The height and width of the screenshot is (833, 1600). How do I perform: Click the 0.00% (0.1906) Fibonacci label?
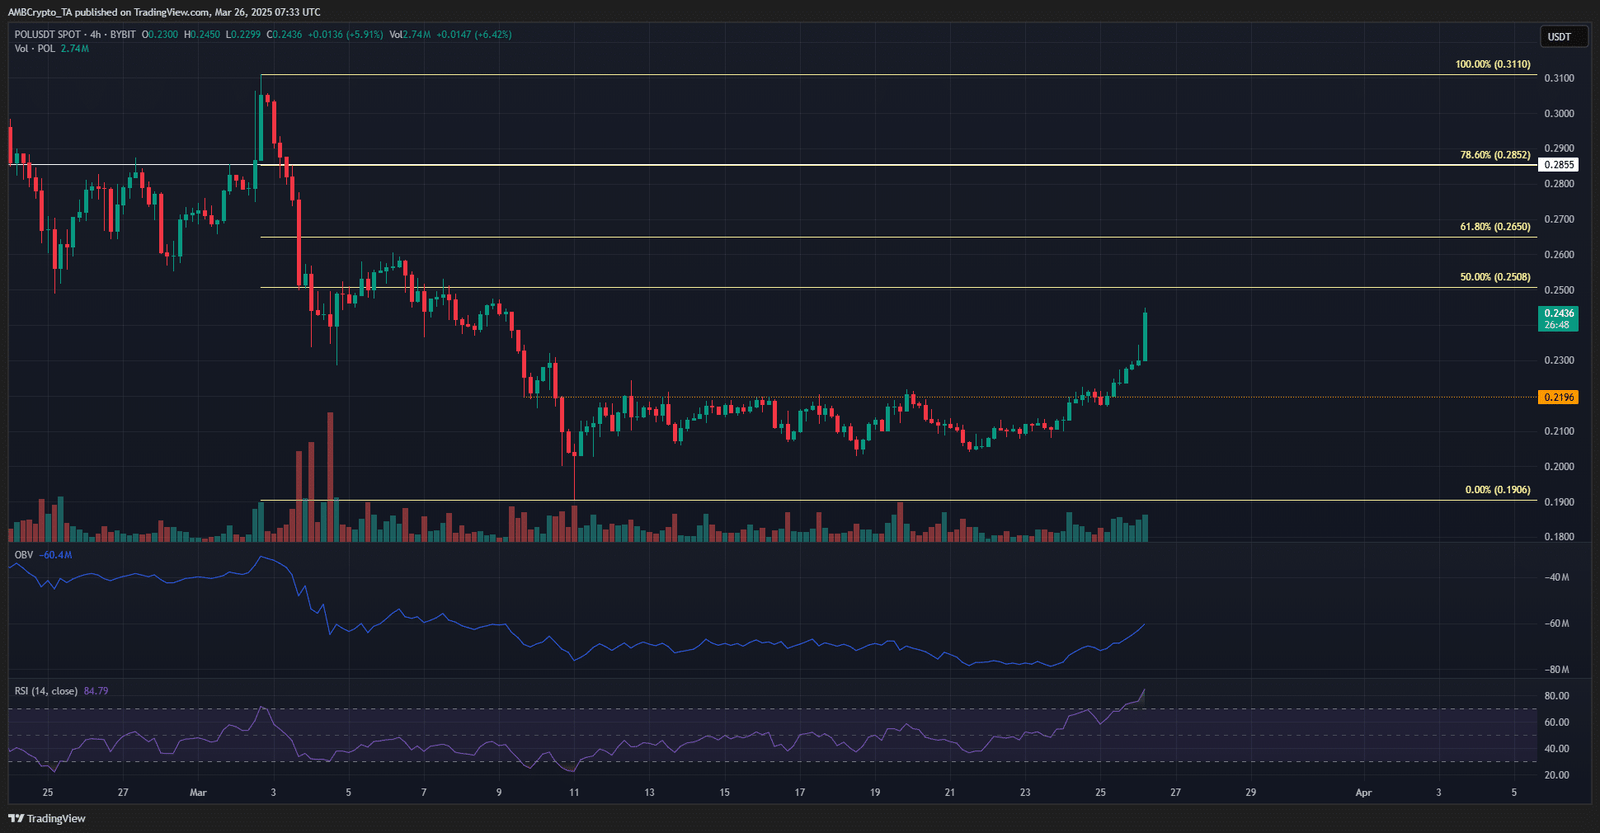point(1497,490)
